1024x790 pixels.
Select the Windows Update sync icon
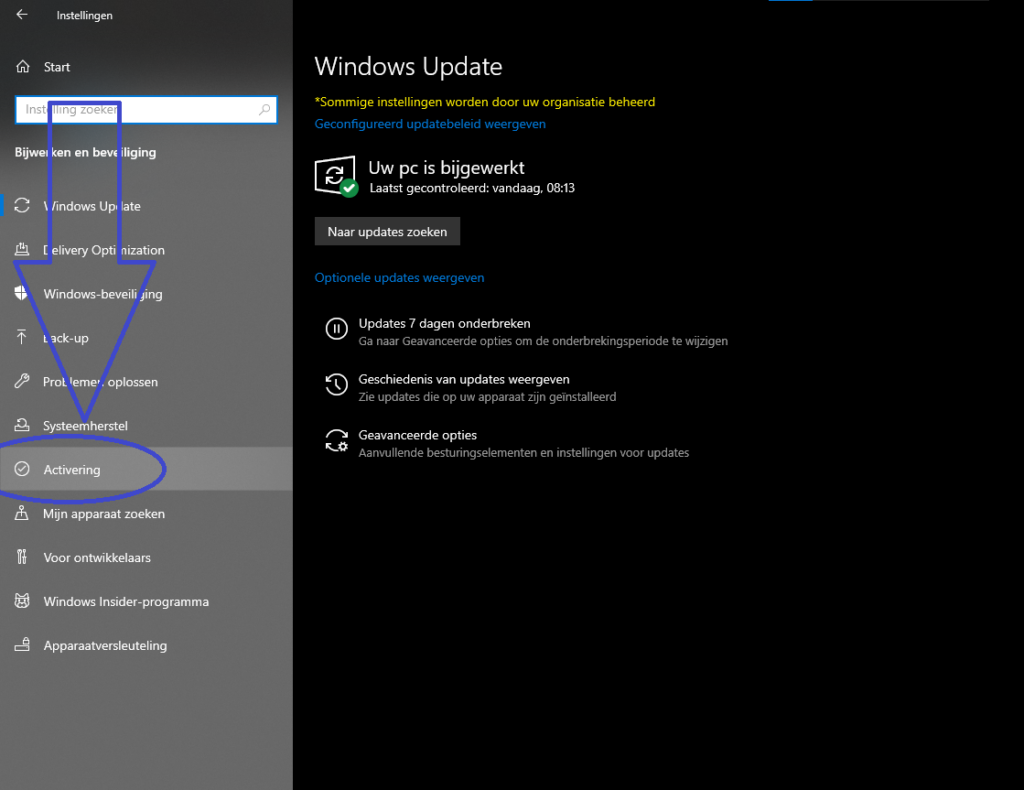tap(22, 206)
